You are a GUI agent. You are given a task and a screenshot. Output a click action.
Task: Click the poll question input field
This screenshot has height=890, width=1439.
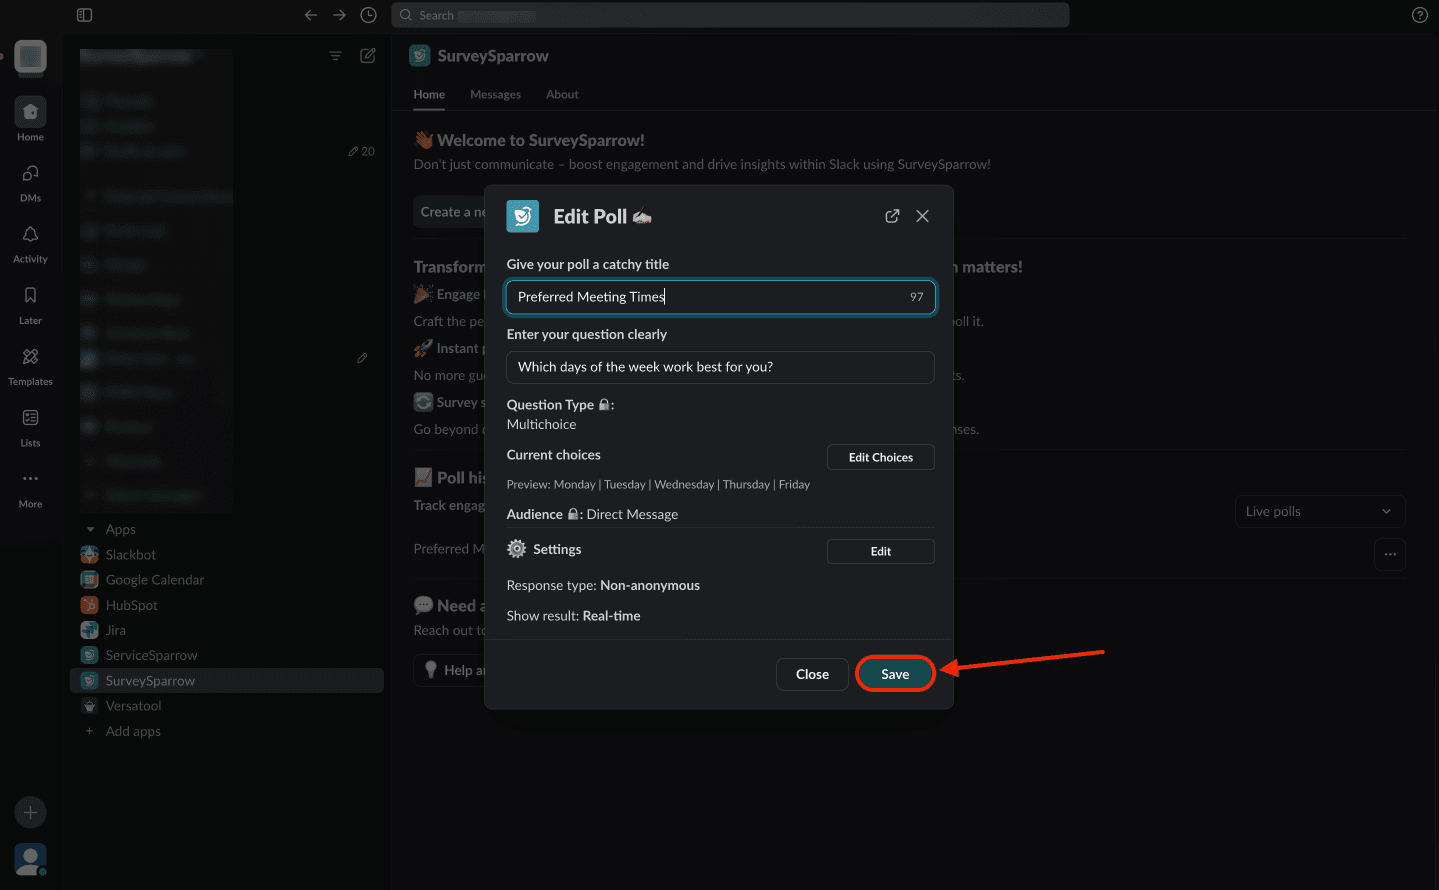click(720, 367)
